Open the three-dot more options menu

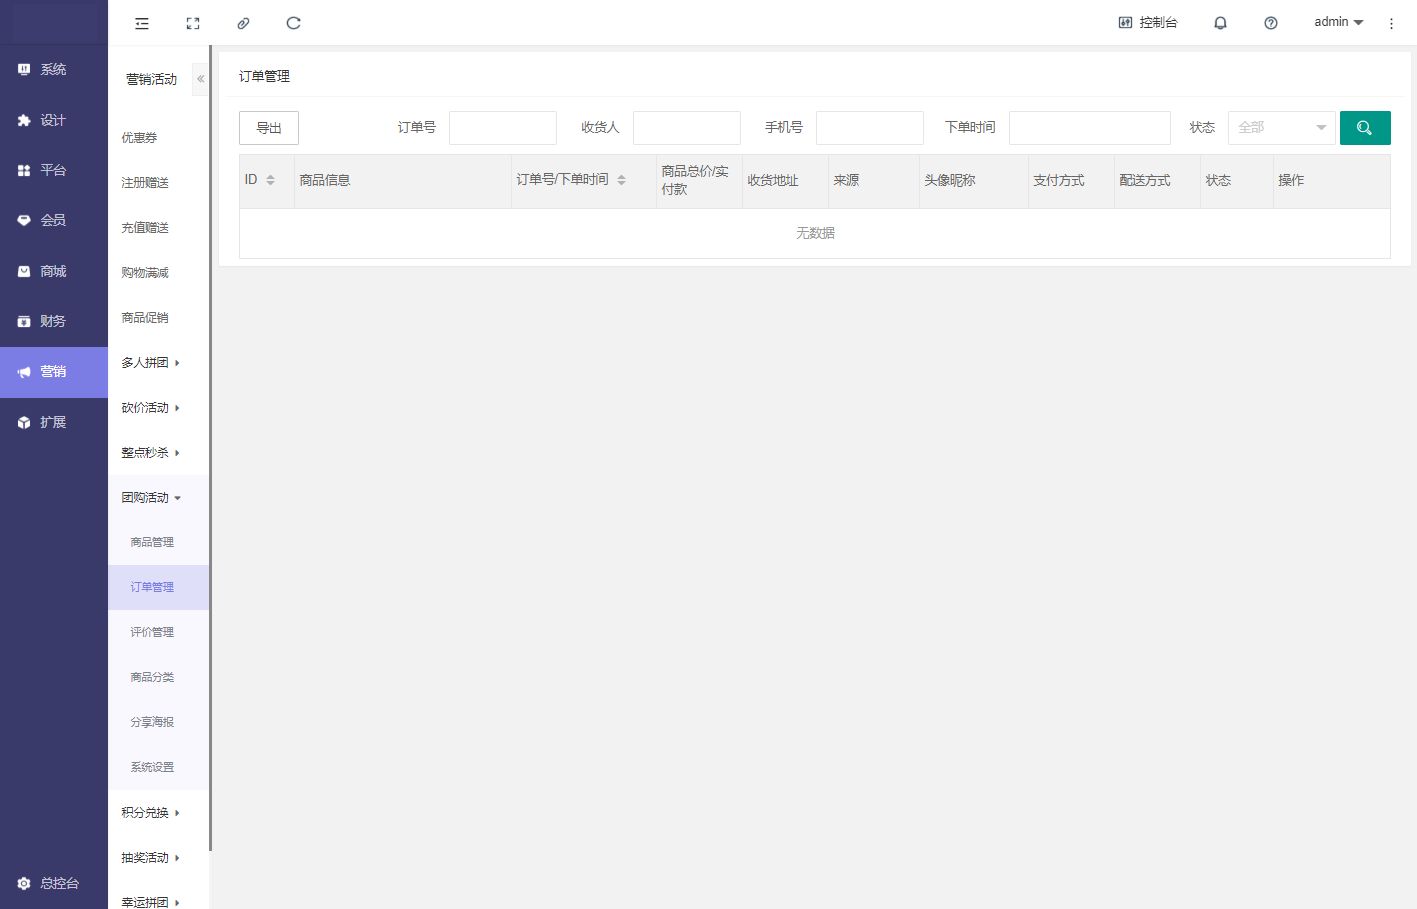pos(1391,23)
